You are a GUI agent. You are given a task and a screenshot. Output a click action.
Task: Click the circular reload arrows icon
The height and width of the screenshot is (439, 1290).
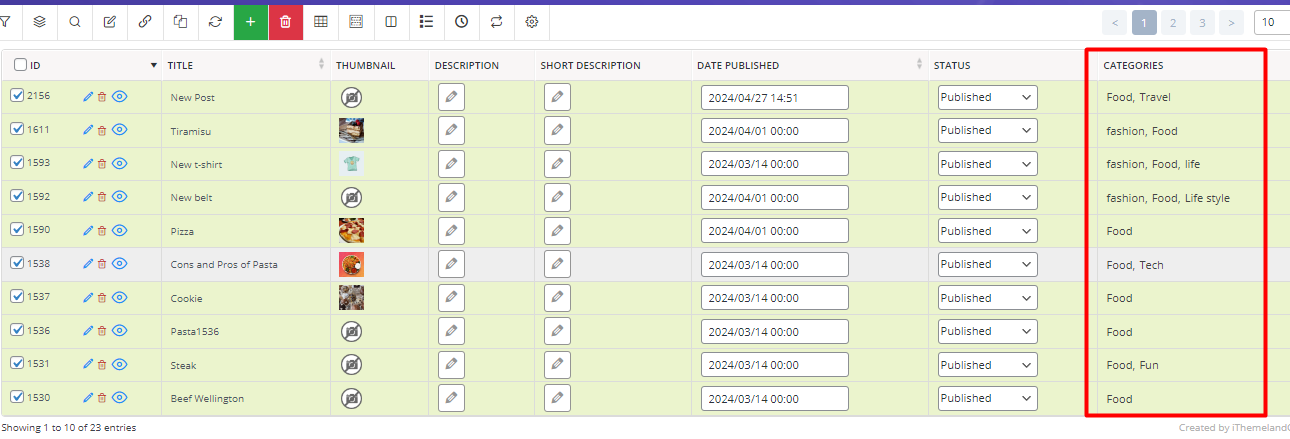[216, 21]
